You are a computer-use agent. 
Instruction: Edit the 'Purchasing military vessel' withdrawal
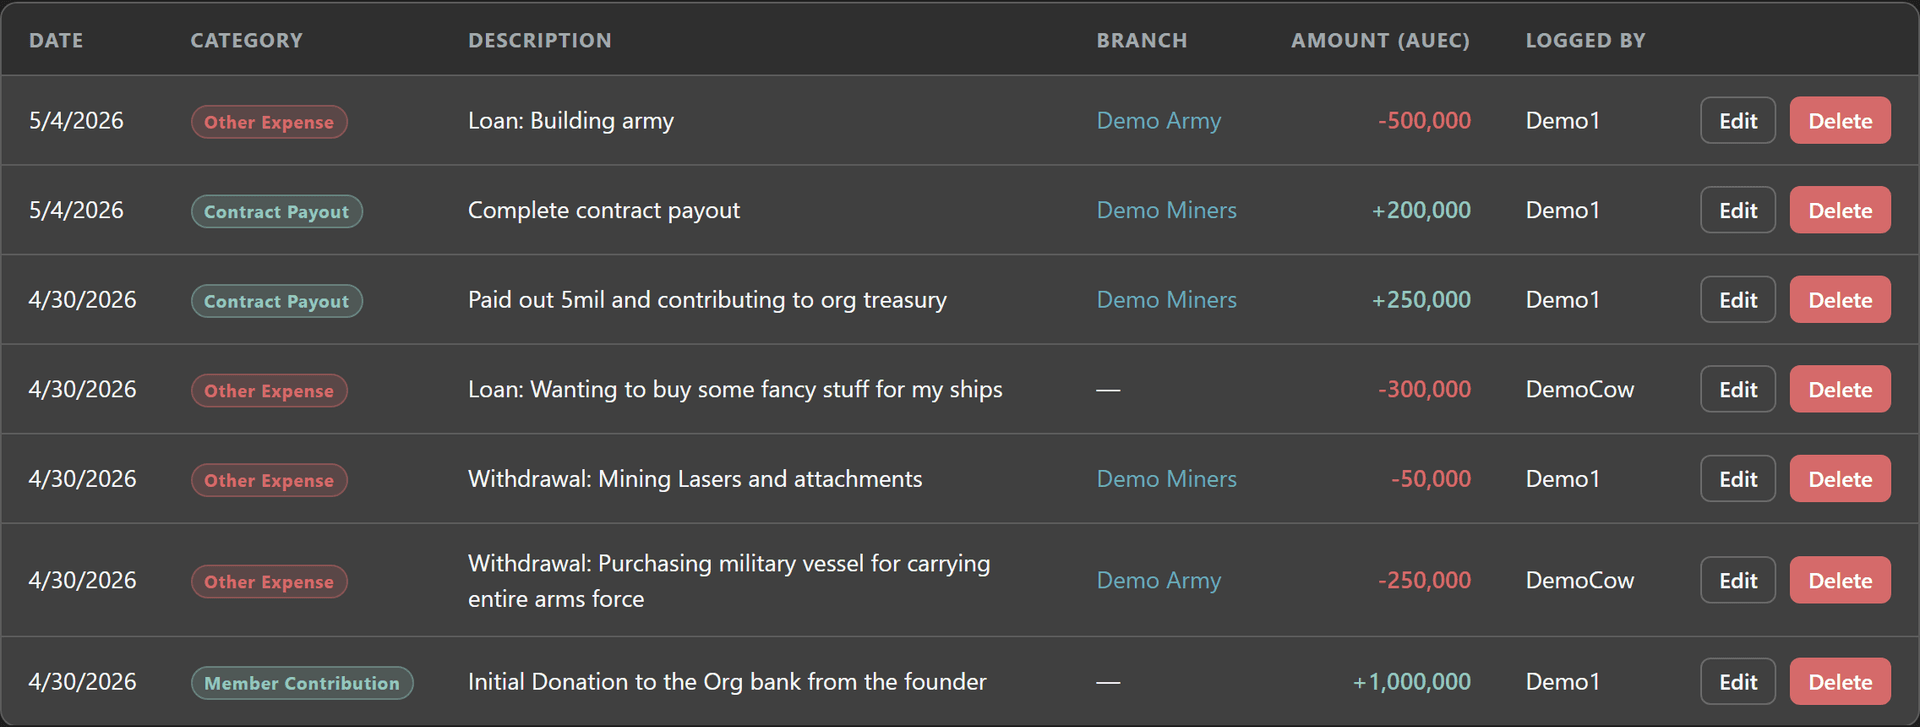point(1738,580)
